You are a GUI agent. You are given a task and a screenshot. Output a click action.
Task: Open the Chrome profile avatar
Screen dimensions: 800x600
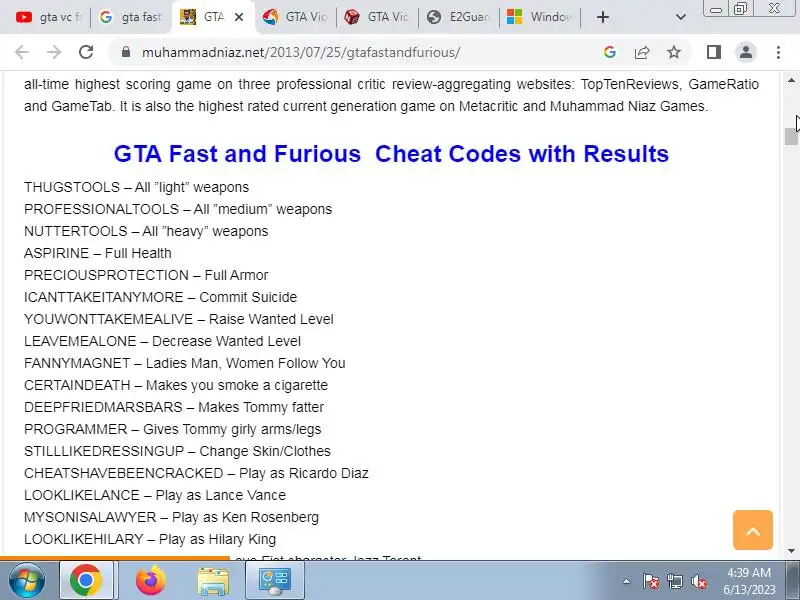click(x=745, y=52)
